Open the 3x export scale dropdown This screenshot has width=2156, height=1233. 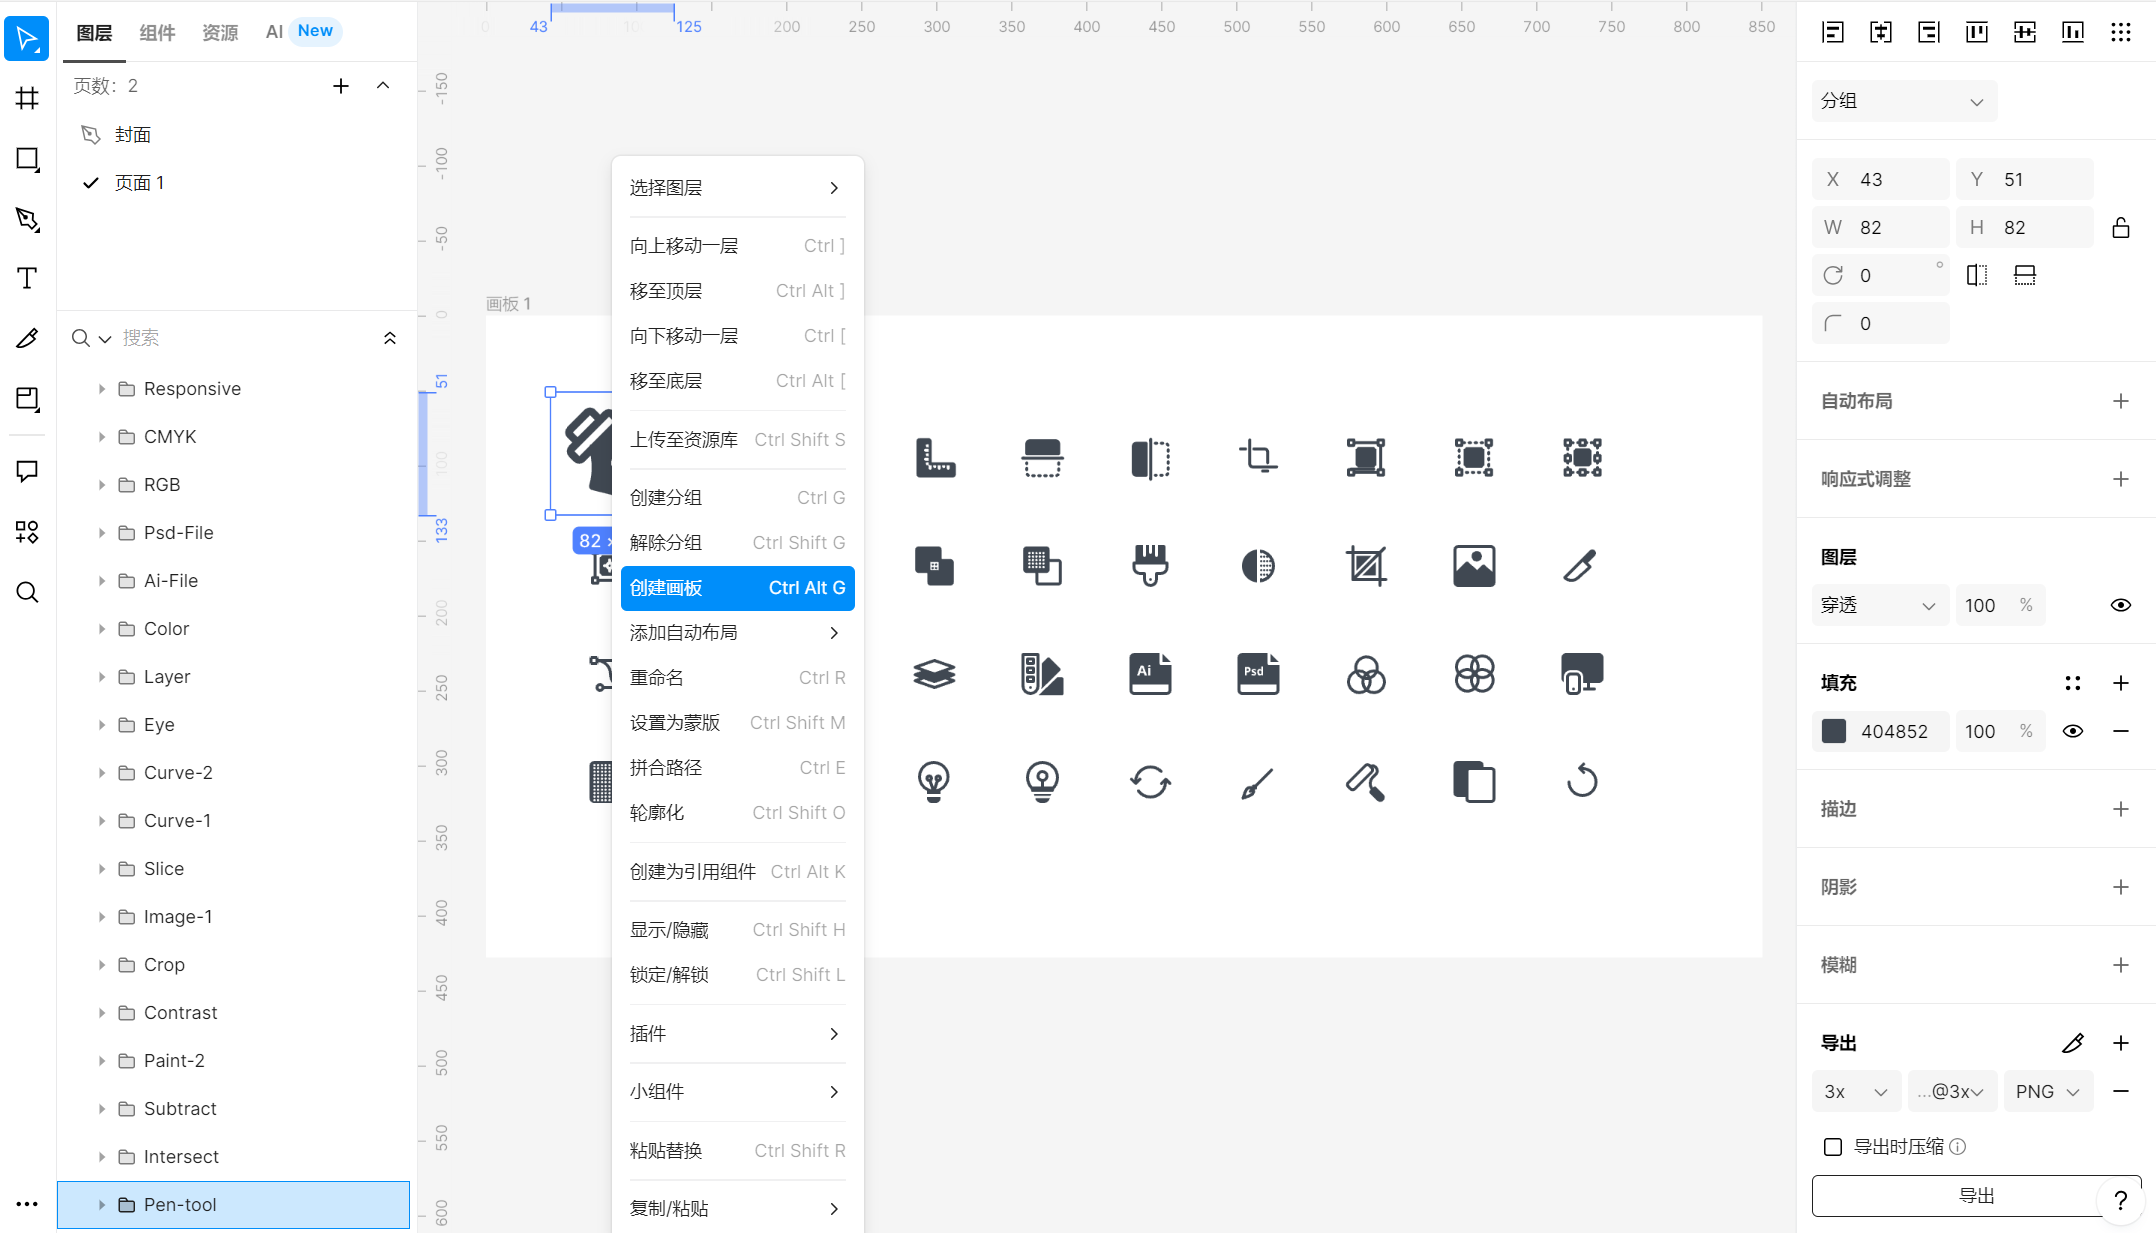tap(1856, 1091)
